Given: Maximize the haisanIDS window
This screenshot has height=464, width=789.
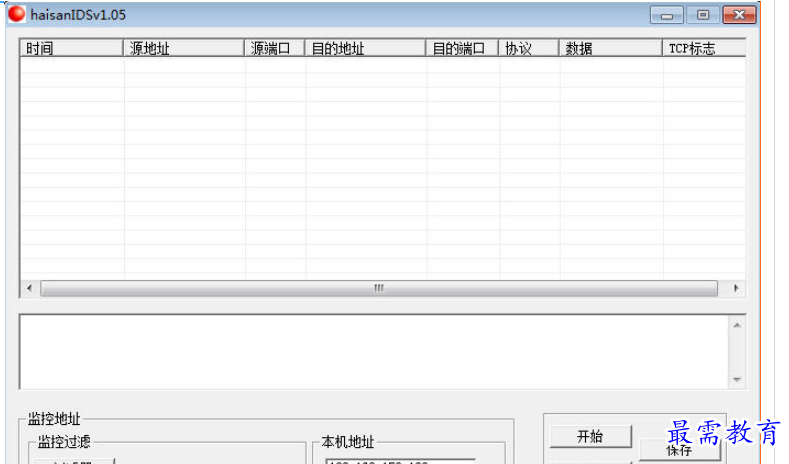Looking at the screenshot, I should pos(702,15).
